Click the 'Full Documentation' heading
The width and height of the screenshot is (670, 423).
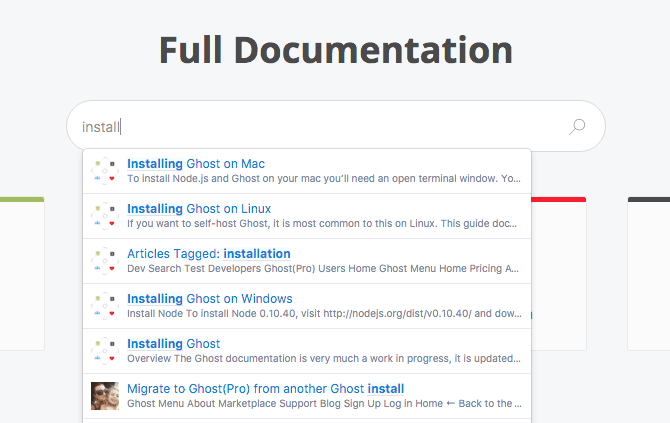pyautogui.click(x=336, y=50)
